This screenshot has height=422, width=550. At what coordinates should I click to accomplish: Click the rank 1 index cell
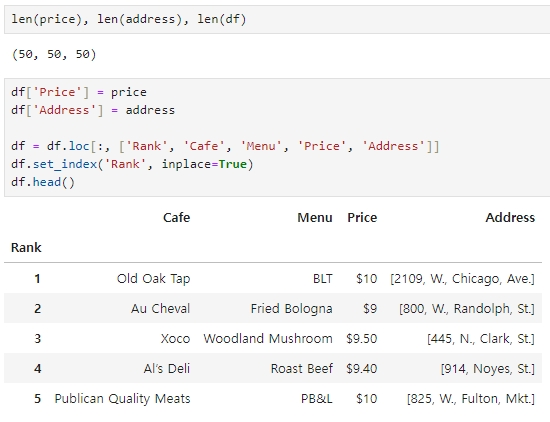[x=37, y=279]
